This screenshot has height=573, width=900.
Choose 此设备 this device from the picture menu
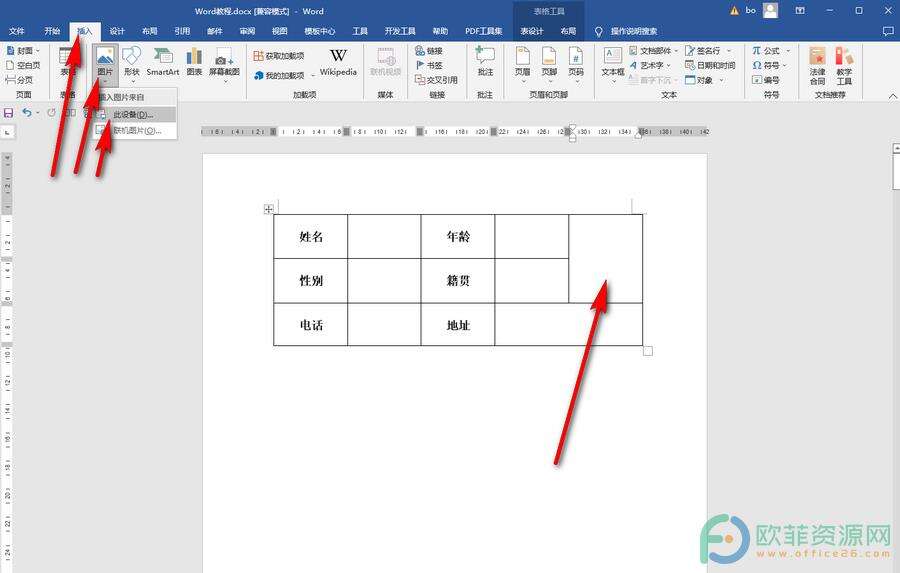[135, 114]
